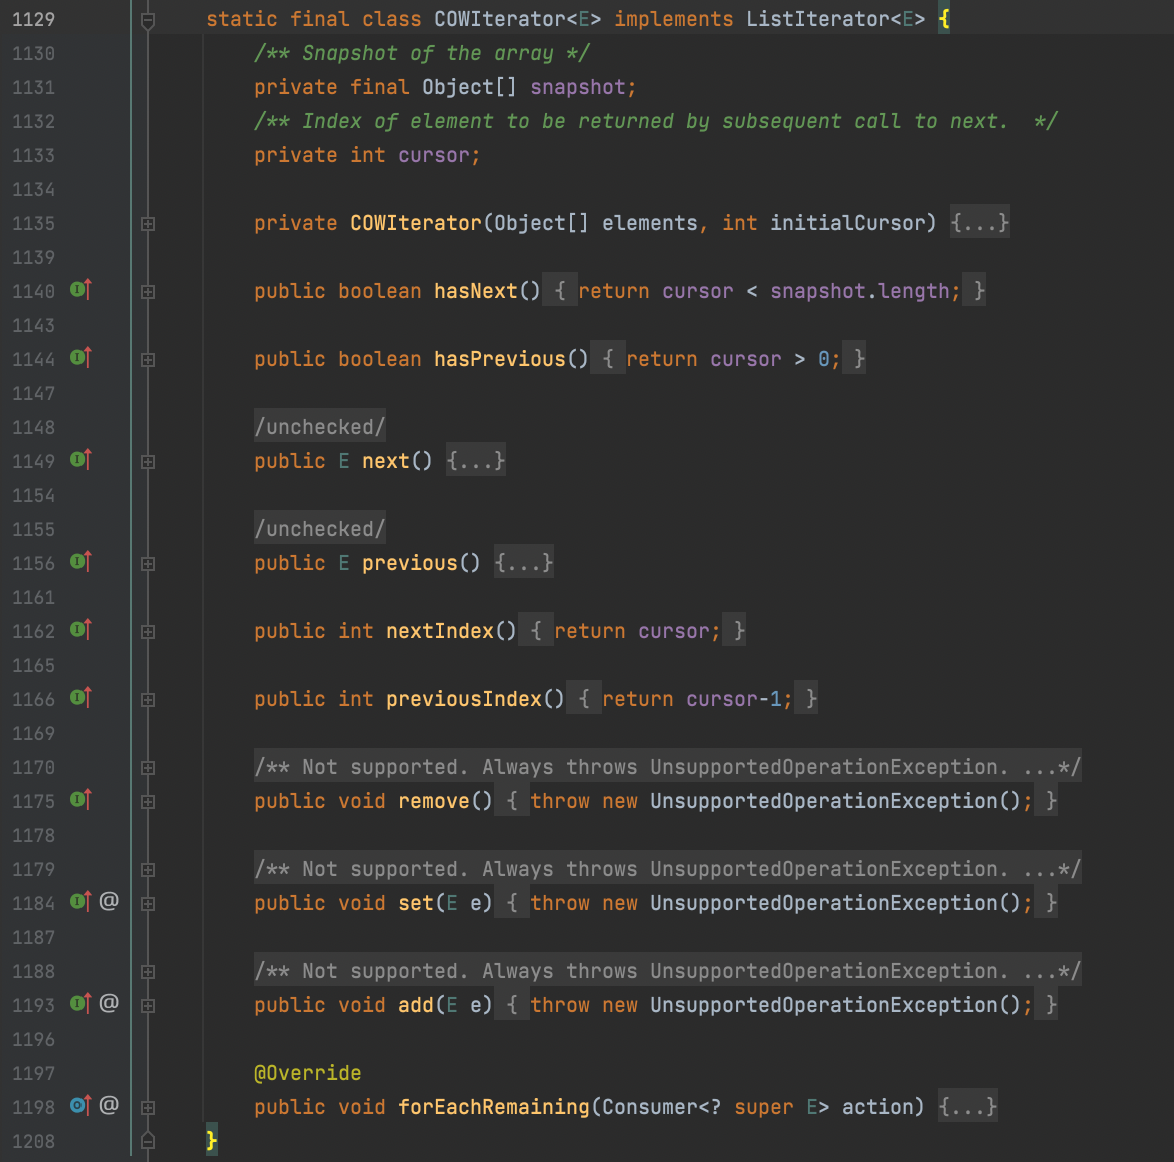
Task: Click the plus fold marker beside forEachRemaining
Action: pyautogui.click(x=148, y=1107)
